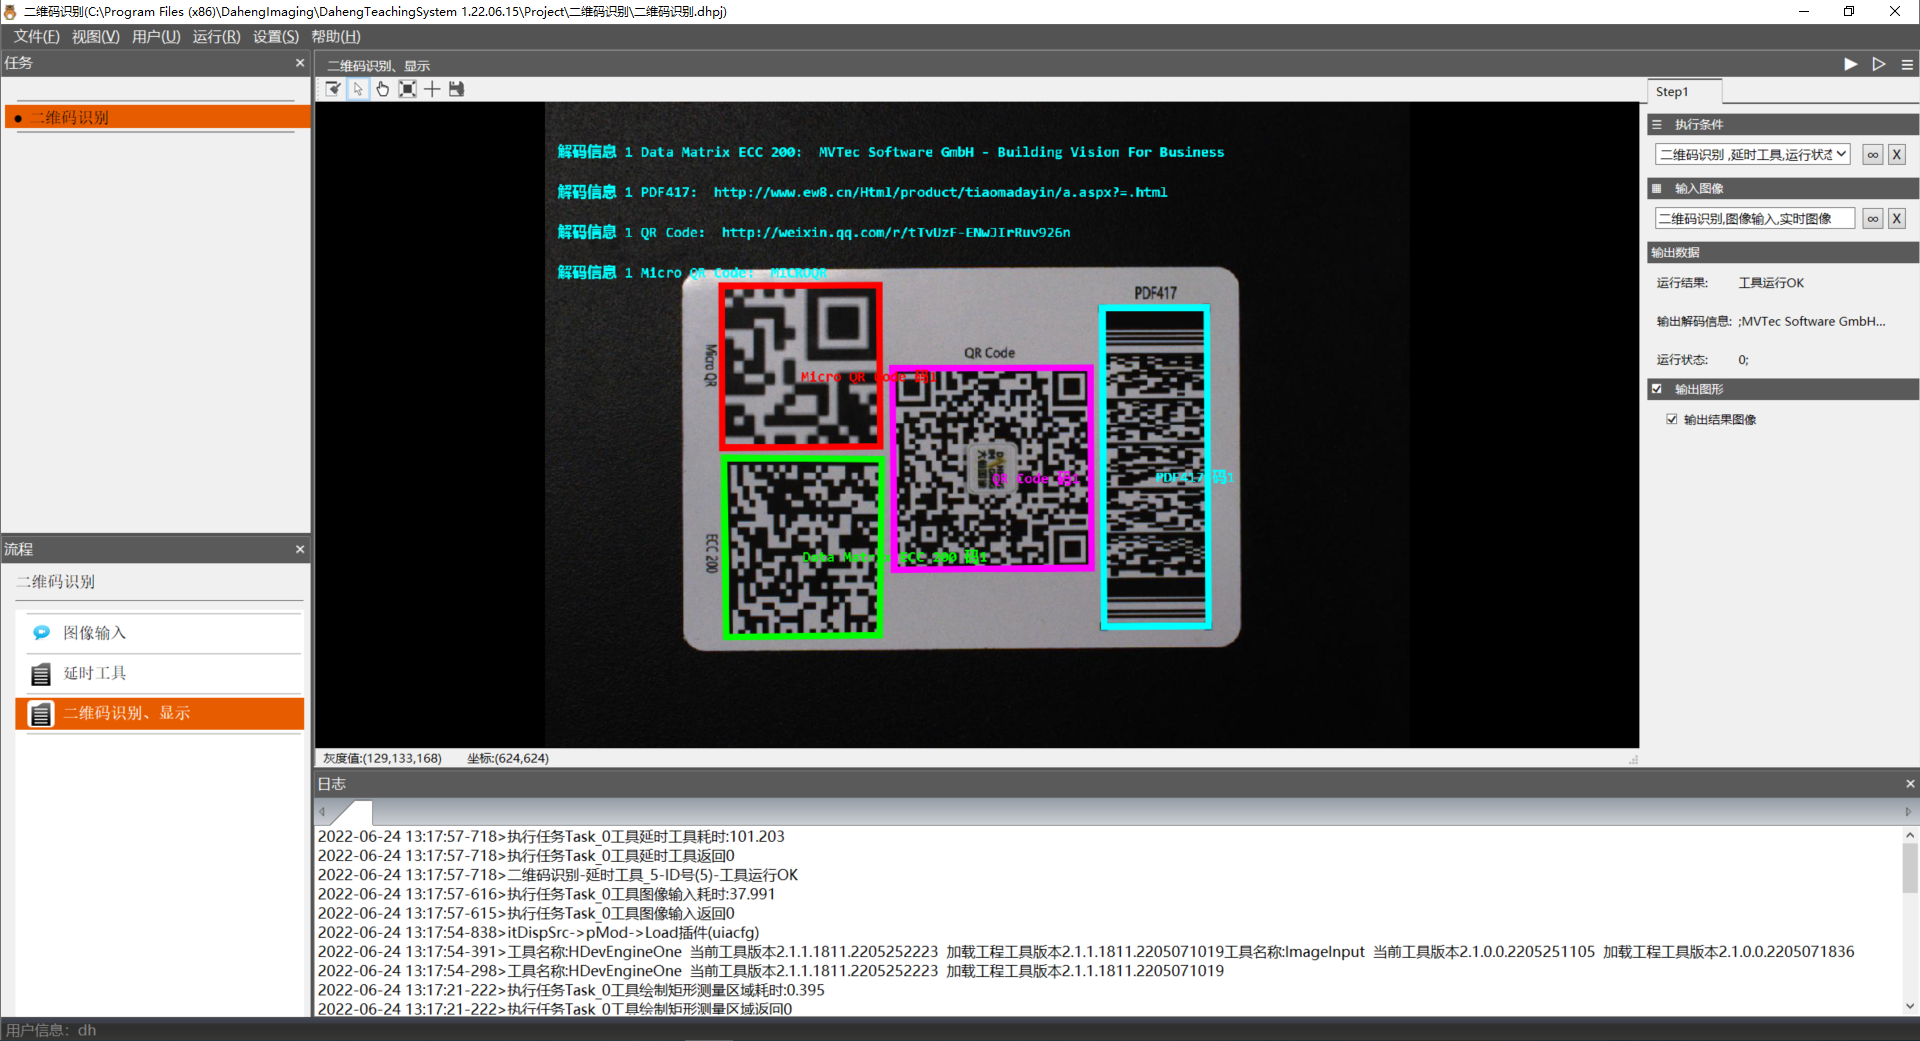Image resolution: width=1920 pixels, height=1041 pixels.
Task: Click the red Micro QR code box
Action: pos(800,367)
